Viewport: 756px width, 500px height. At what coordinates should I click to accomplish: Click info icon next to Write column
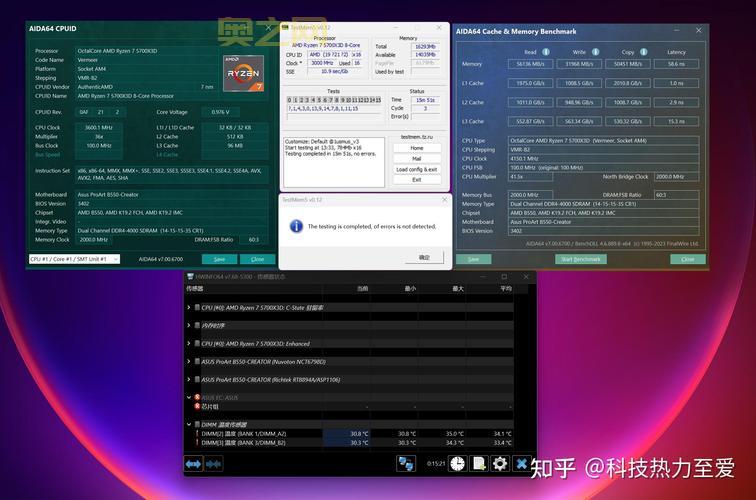pos(595,52)
